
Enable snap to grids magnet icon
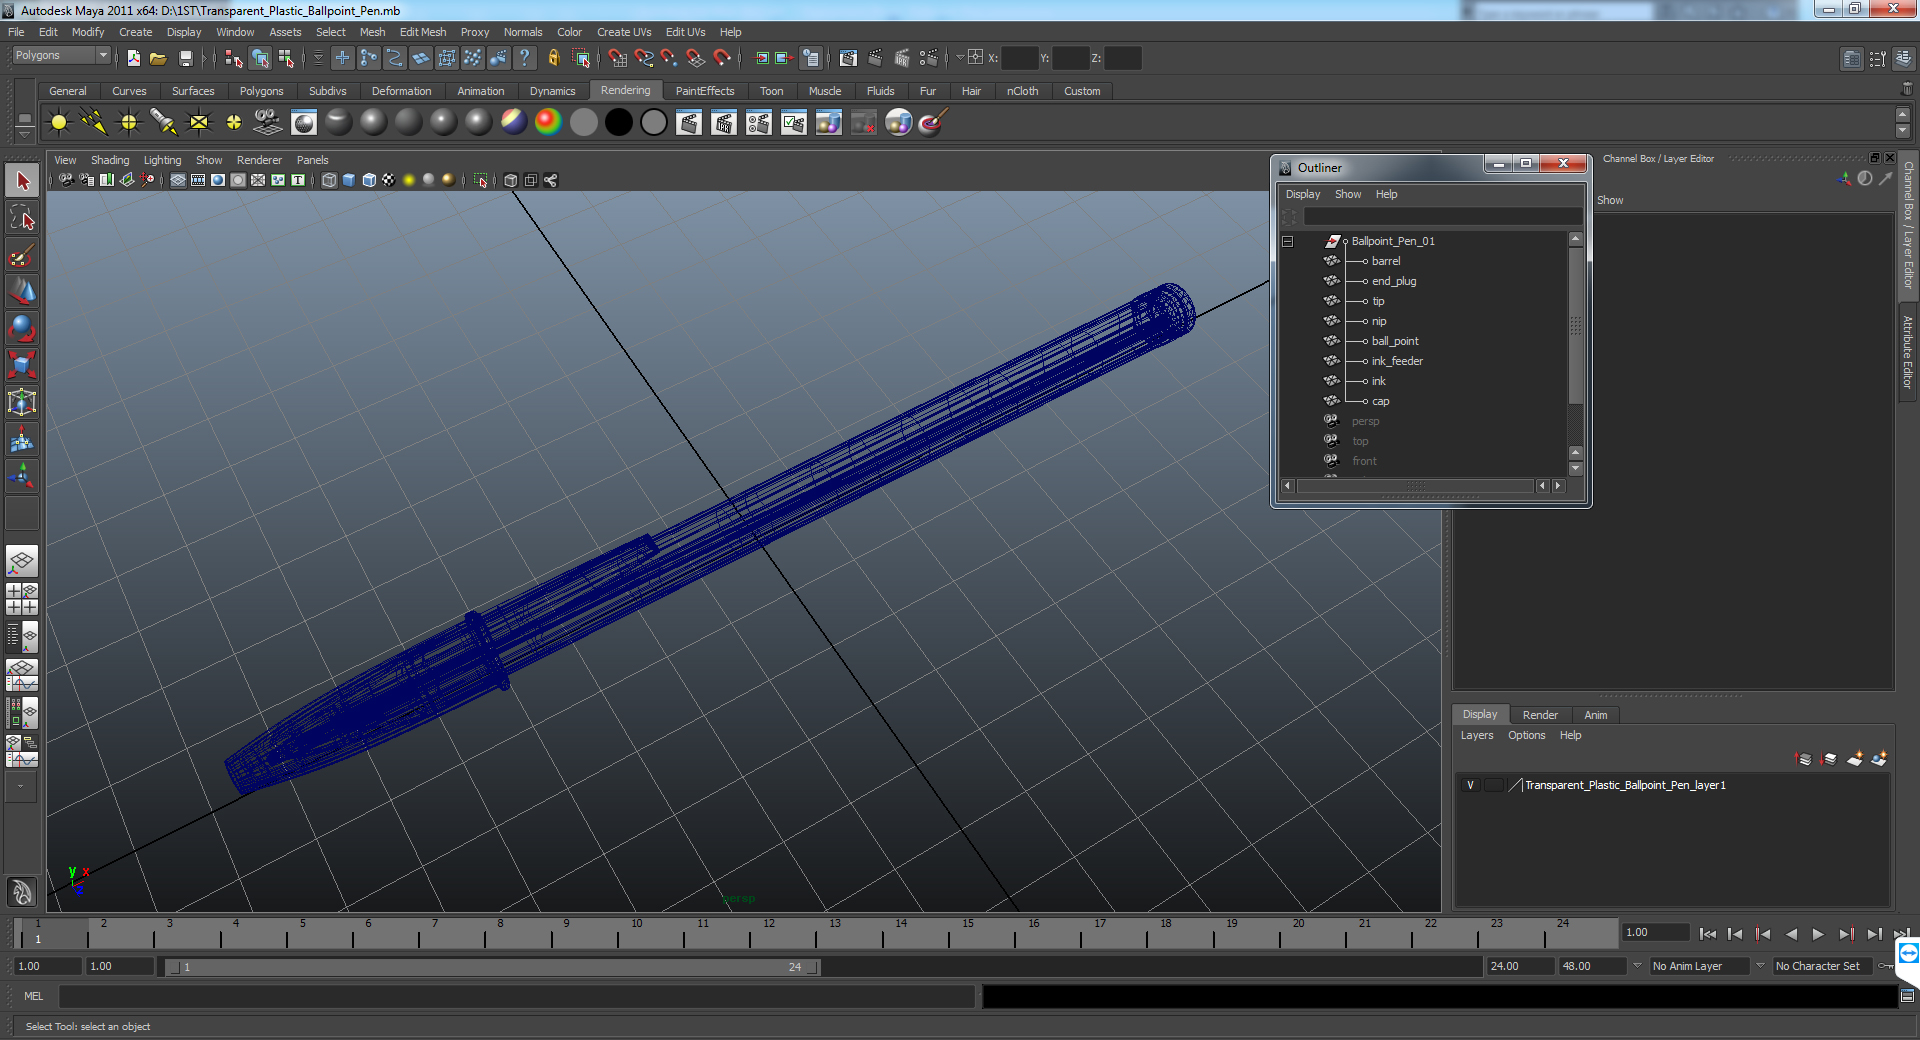pos(617,58)
